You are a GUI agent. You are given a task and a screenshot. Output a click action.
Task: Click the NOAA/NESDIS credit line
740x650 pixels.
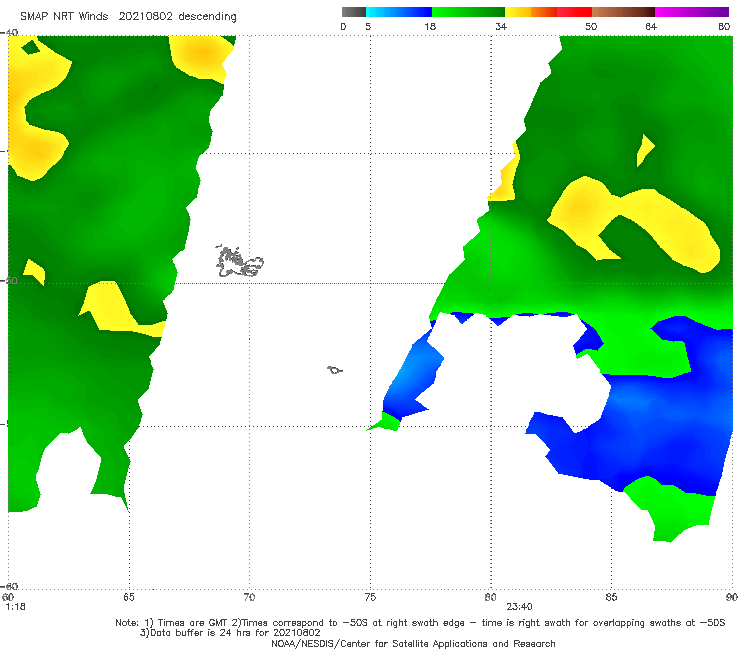pyautogui.click(x=413, y=644)
